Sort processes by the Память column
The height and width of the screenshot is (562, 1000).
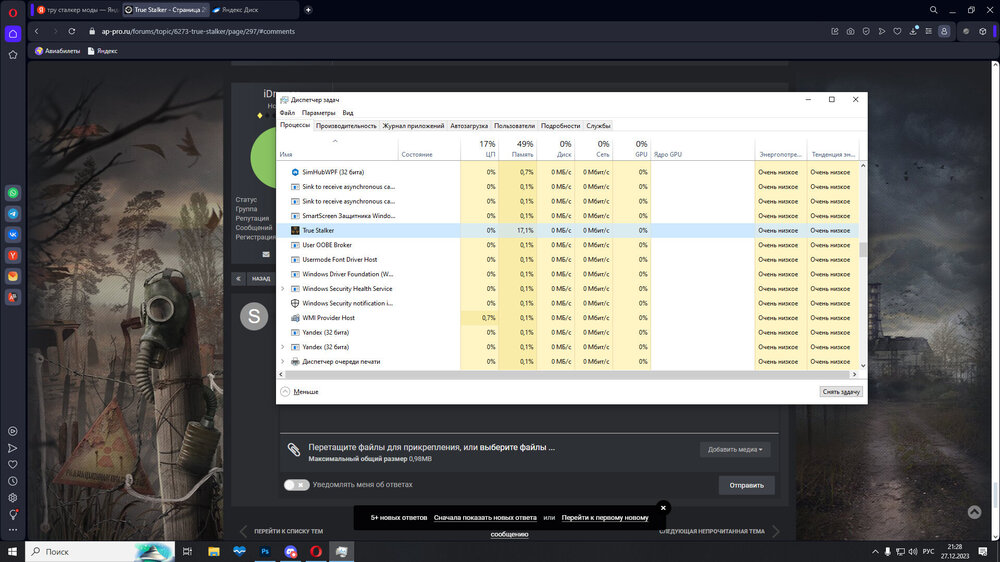pos(522,150)
